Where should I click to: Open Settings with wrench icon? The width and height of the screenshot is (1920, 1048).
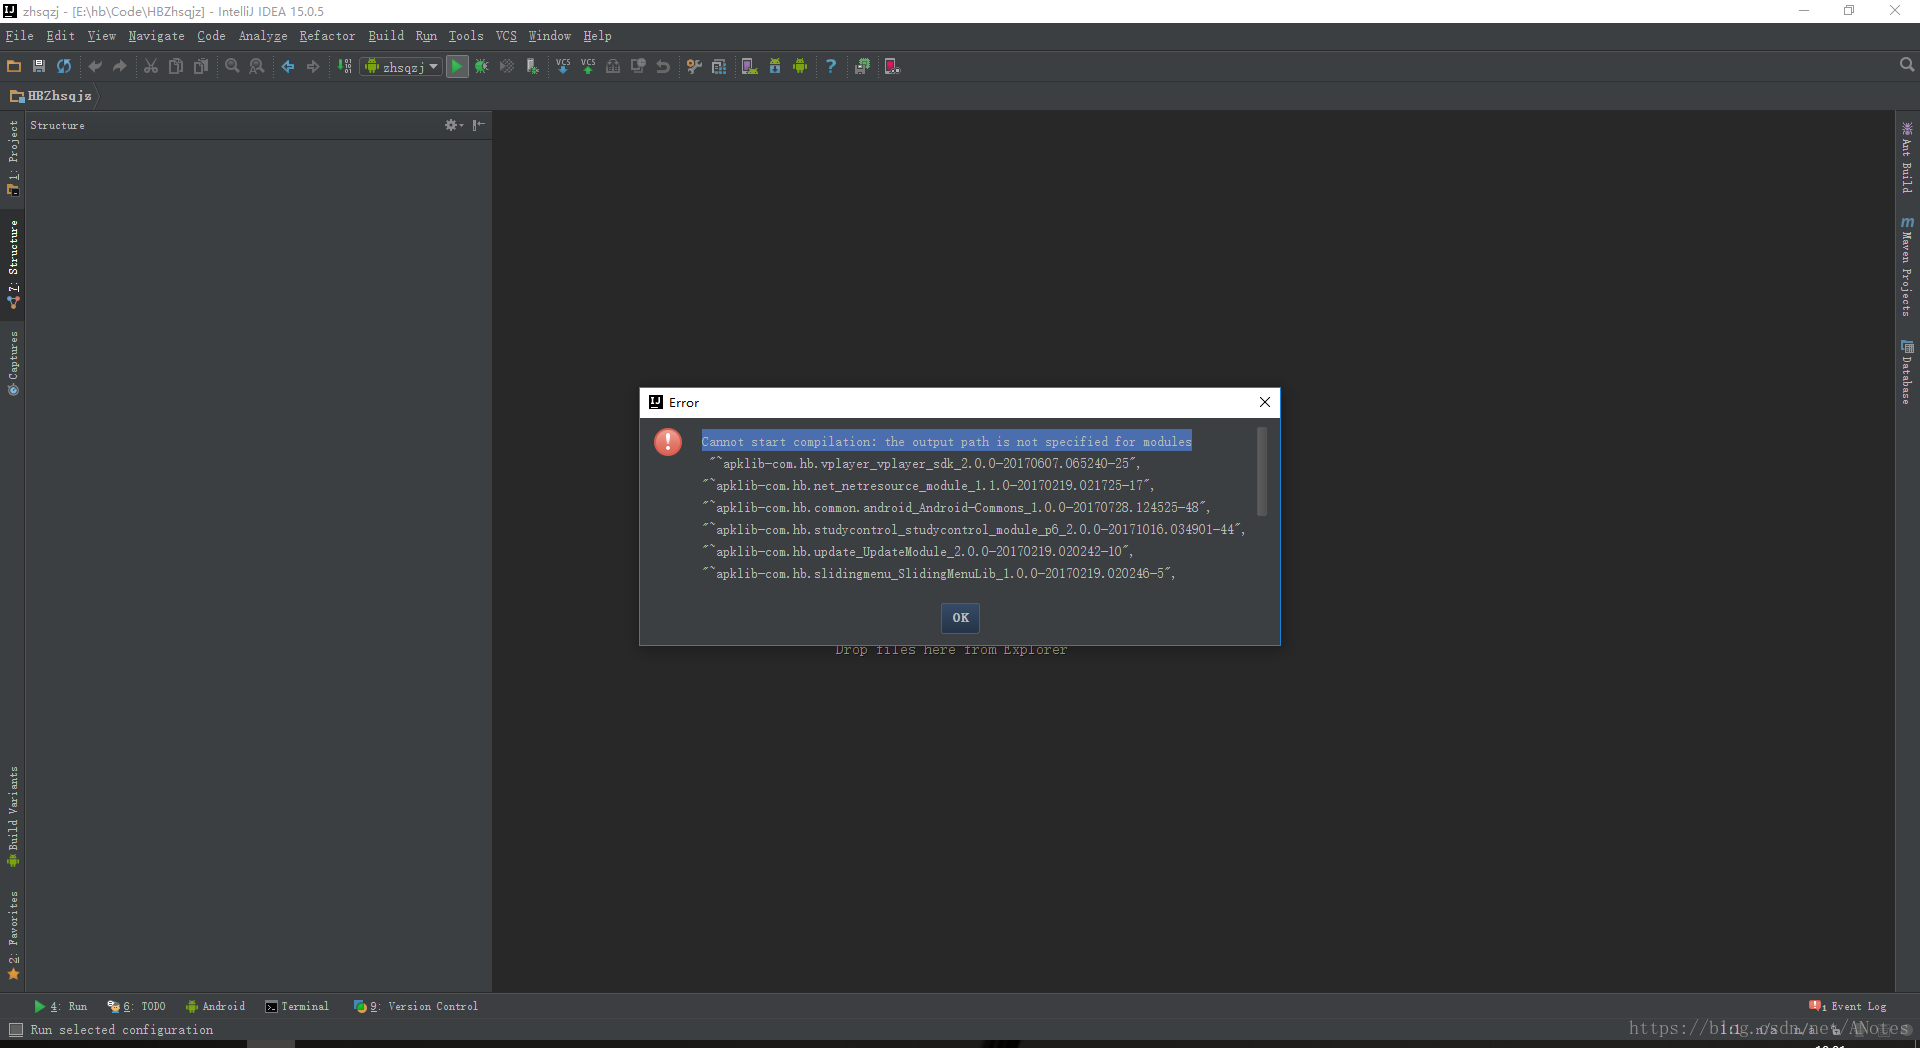pyautogui.click(x=694, y=66)
